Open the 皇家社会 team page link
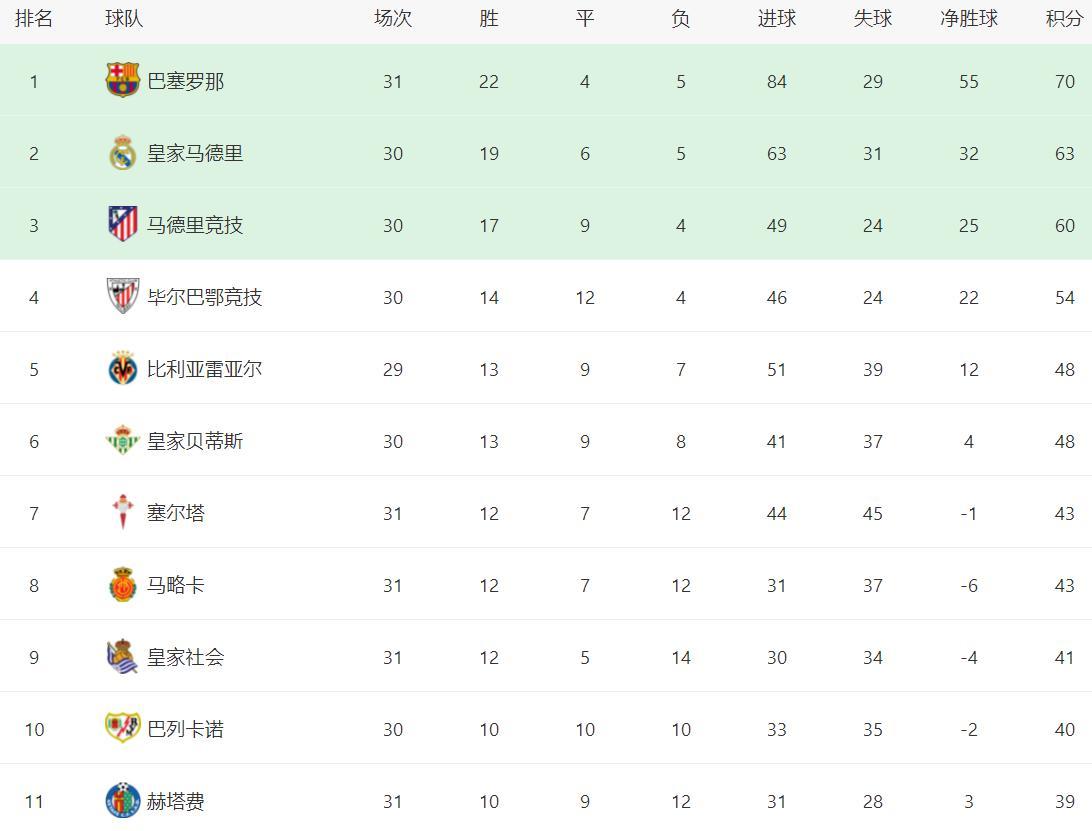Viewport: 1092px width, 831px height. coord(185,657)
